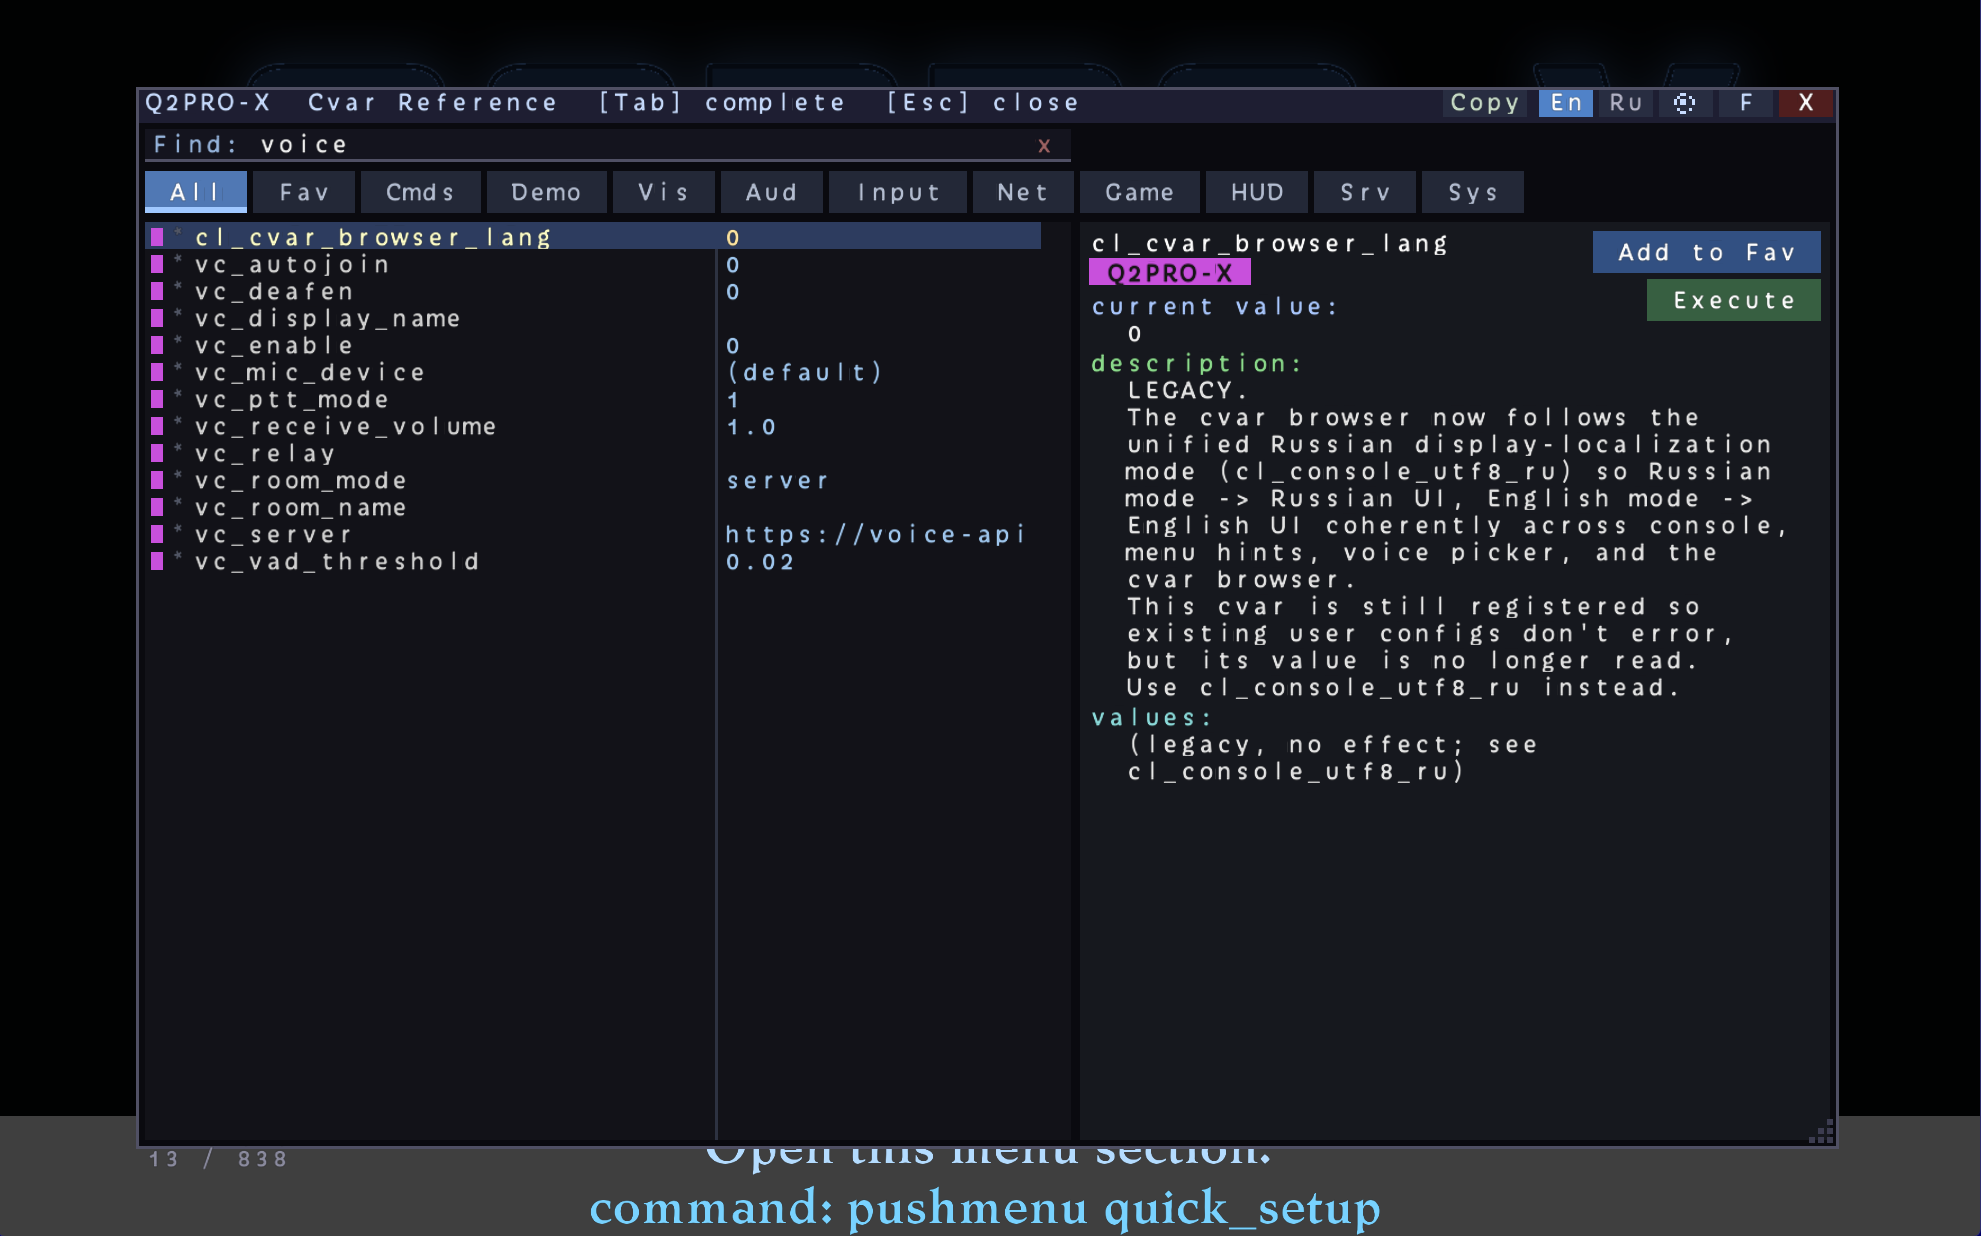Open the Vis tab

point(664,192)
